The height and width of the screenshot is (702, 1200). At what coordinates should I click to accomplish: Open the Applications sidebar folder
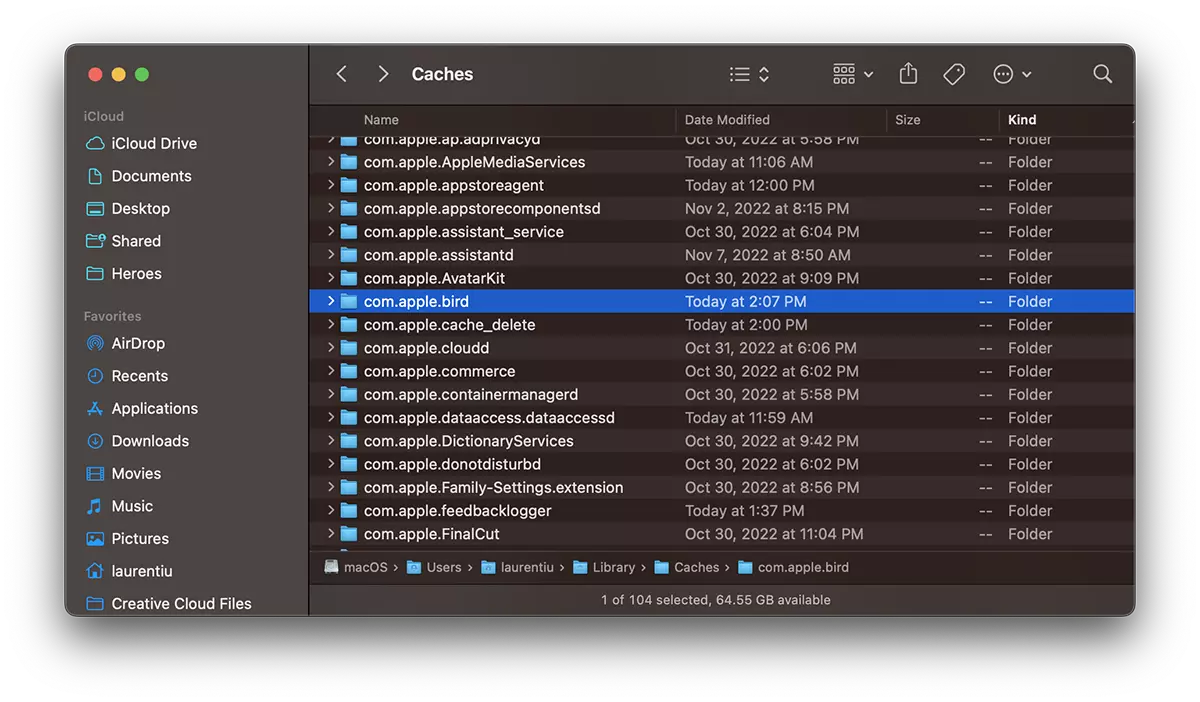pos(154,408)
